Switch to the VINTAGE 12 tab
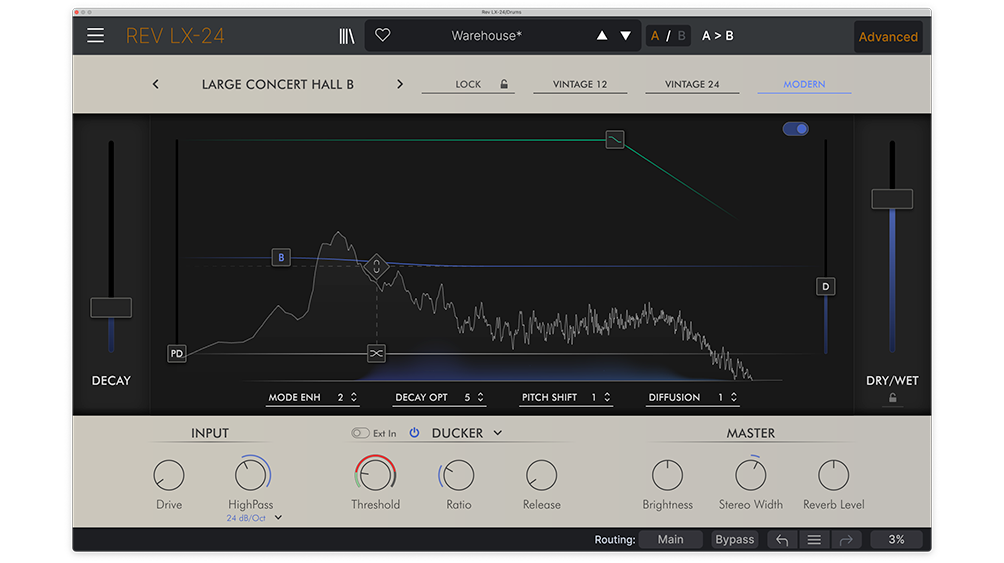Image resolution: width=1004 pixels, height=563 pixels. (580, 85)
